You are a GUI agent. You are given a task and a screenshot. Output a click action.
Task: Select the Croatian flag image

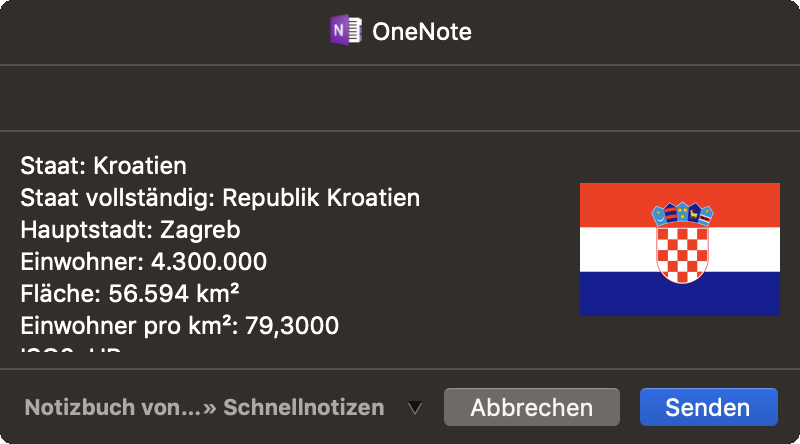680,249
